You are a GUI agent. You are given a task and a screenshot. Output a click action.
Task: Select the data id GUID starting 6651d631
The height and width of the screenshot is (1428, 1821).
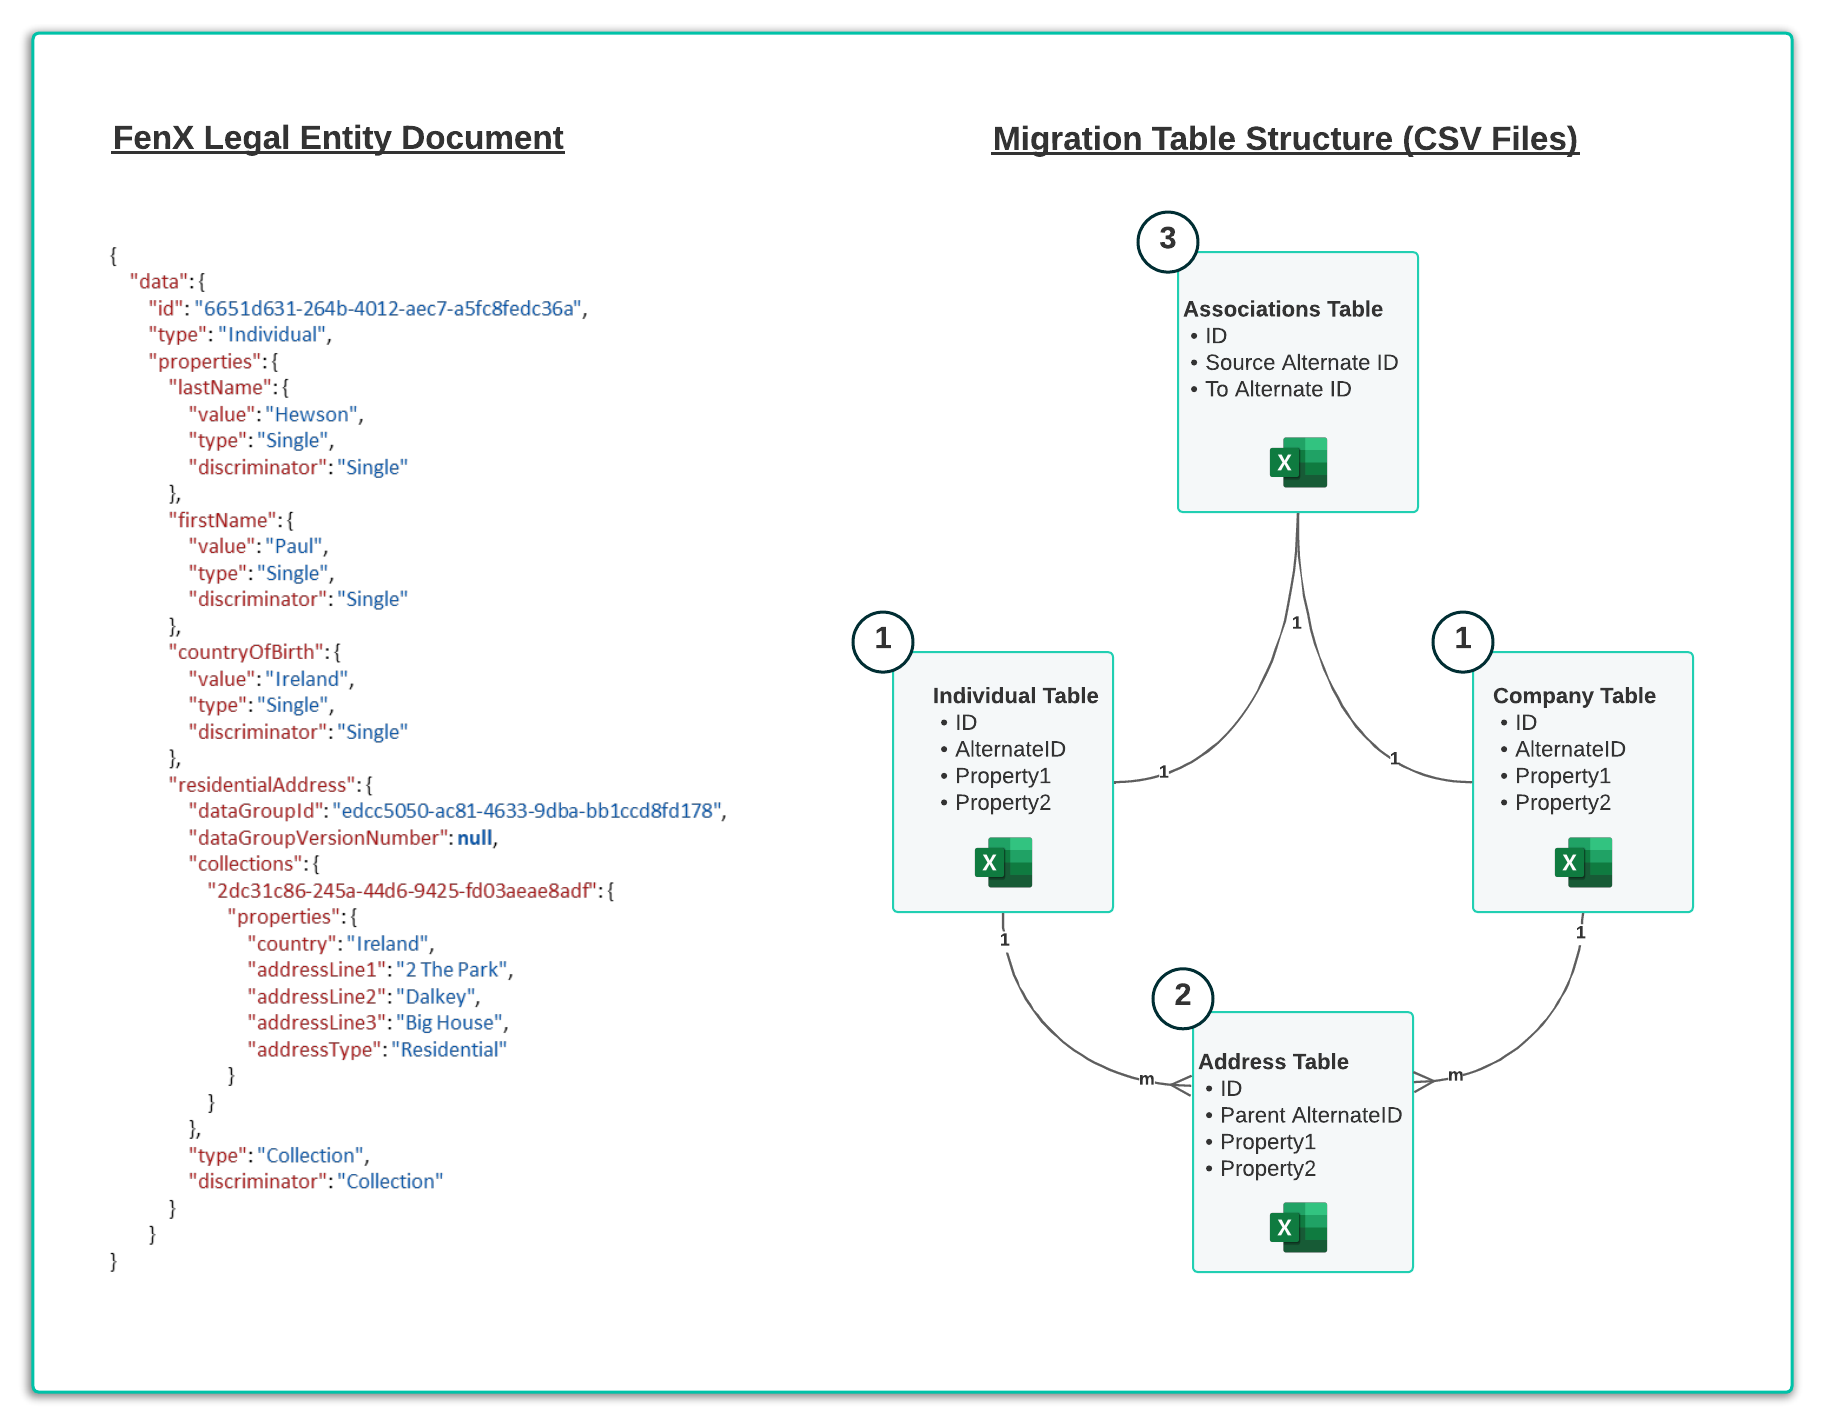click(x=389, y=308)
